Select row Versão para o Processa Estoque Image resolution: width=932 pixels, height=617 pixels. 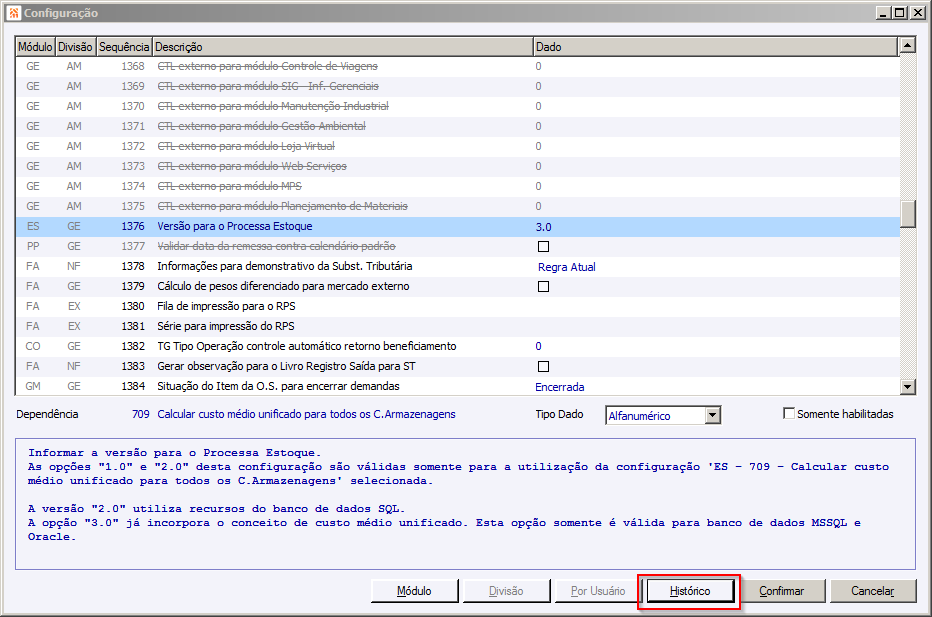(x=457, y=226)
